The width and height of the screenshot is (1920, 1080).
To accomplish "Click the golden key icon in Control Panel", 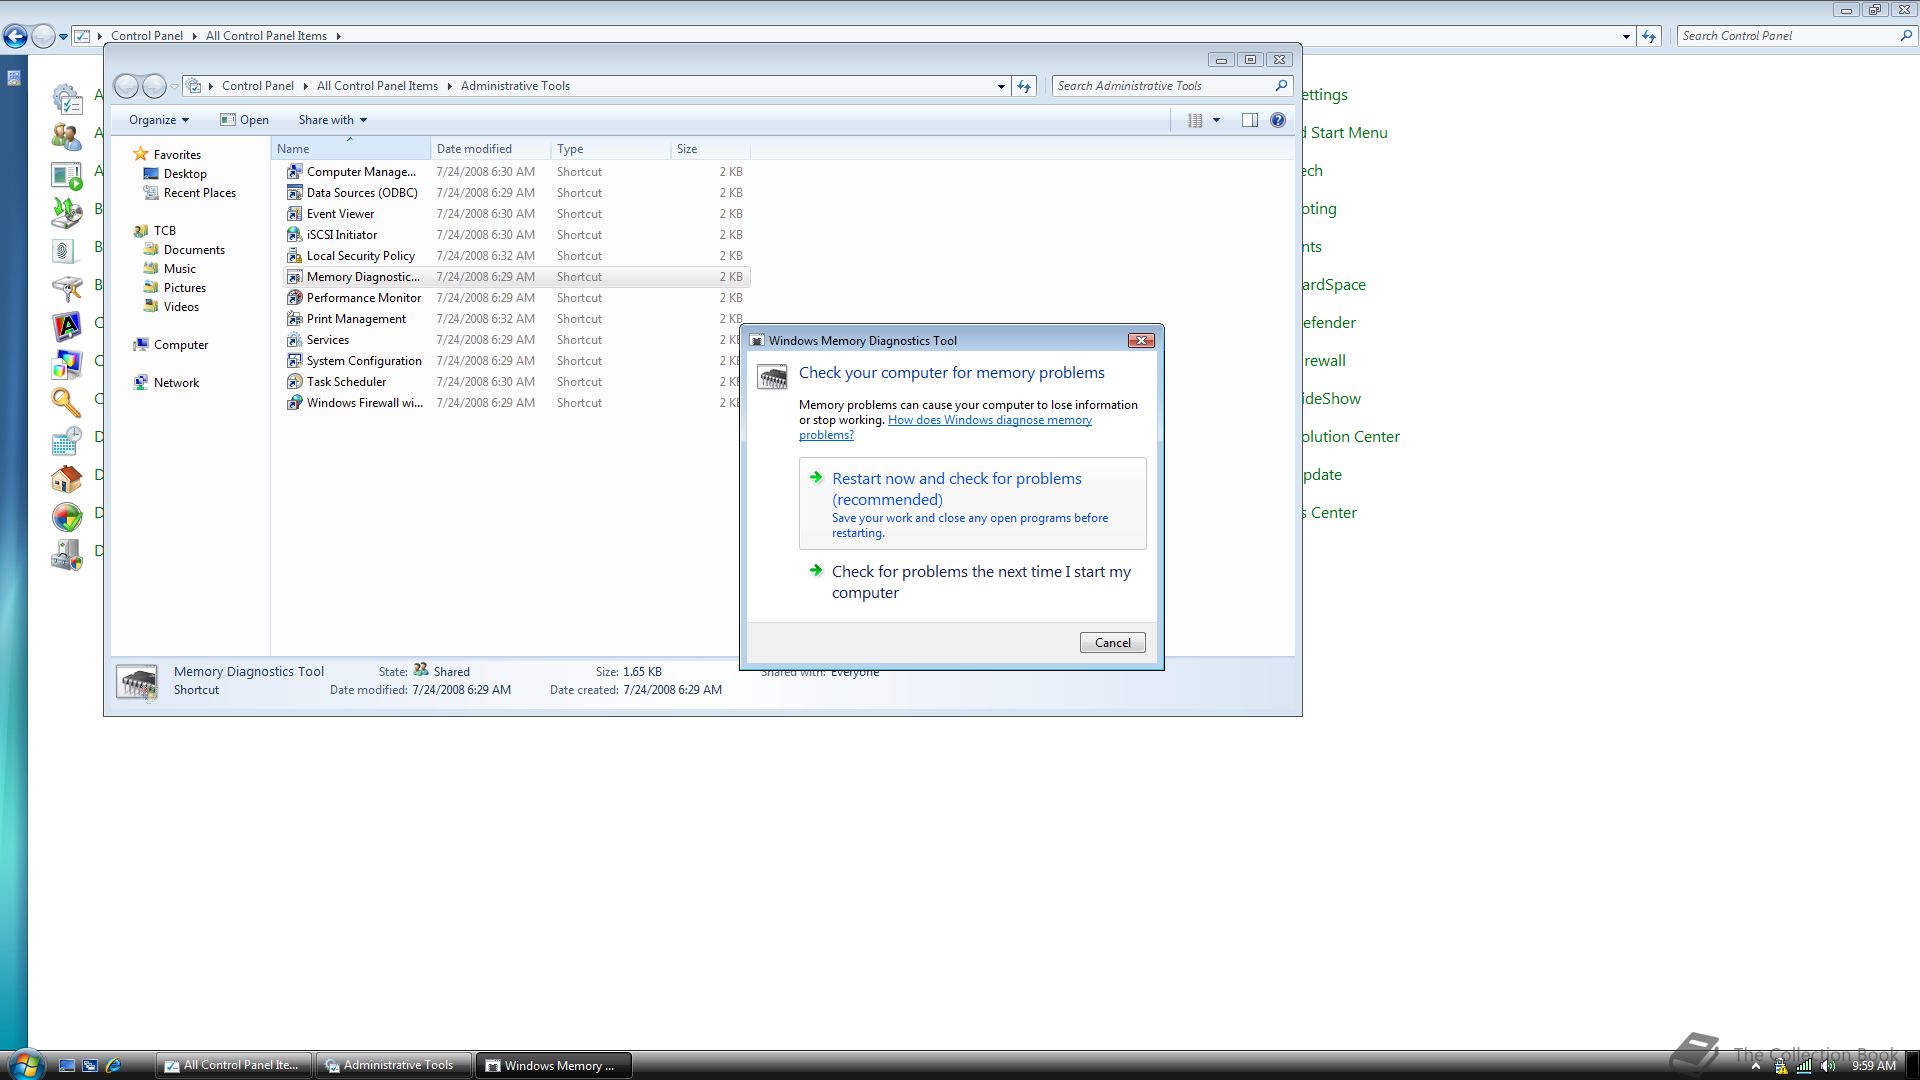I will (66, 402).
